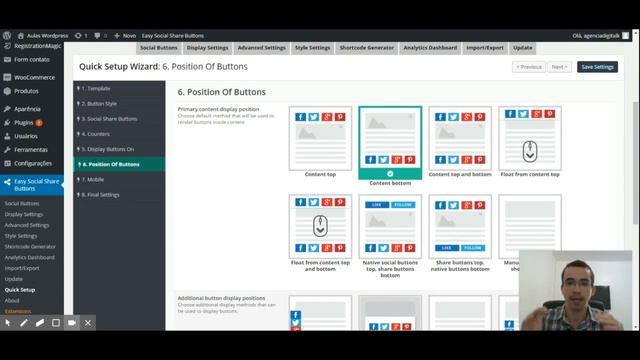Click the Save Settings button

point(597,67)
